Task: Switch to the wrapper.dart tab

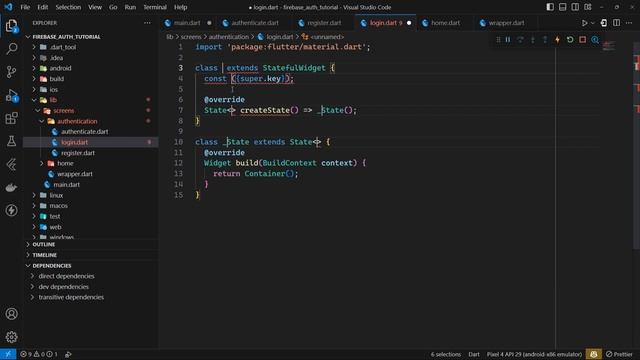Action: [x=506, y=23]
